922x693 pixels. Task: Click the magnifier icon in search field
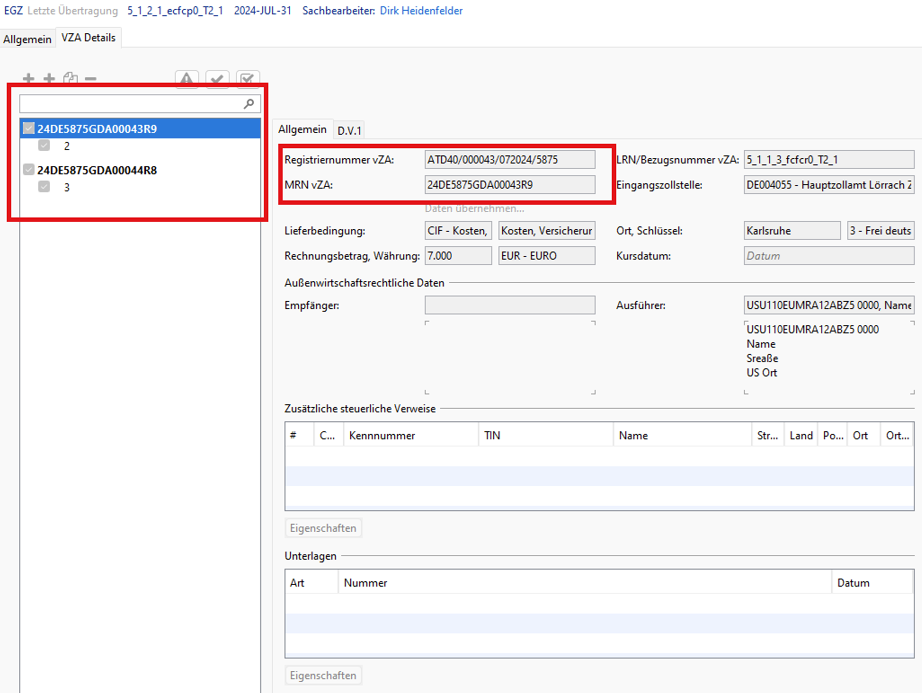(249, 104)
